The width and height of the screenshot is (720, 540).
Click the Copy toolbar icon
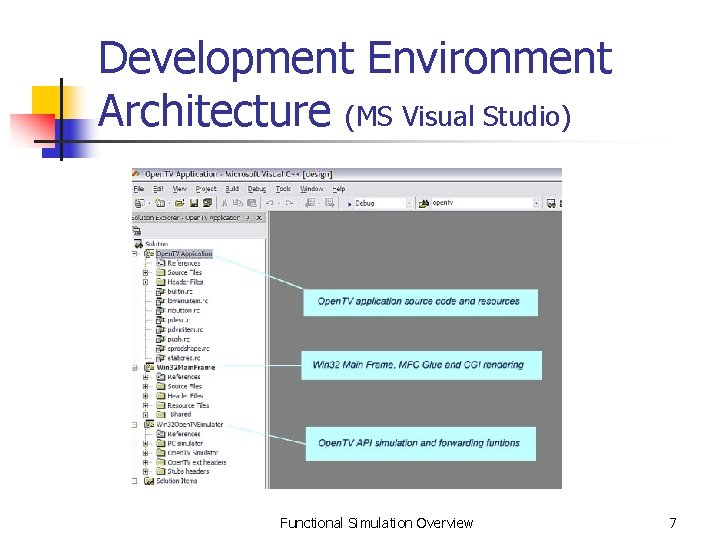point(237,203)
